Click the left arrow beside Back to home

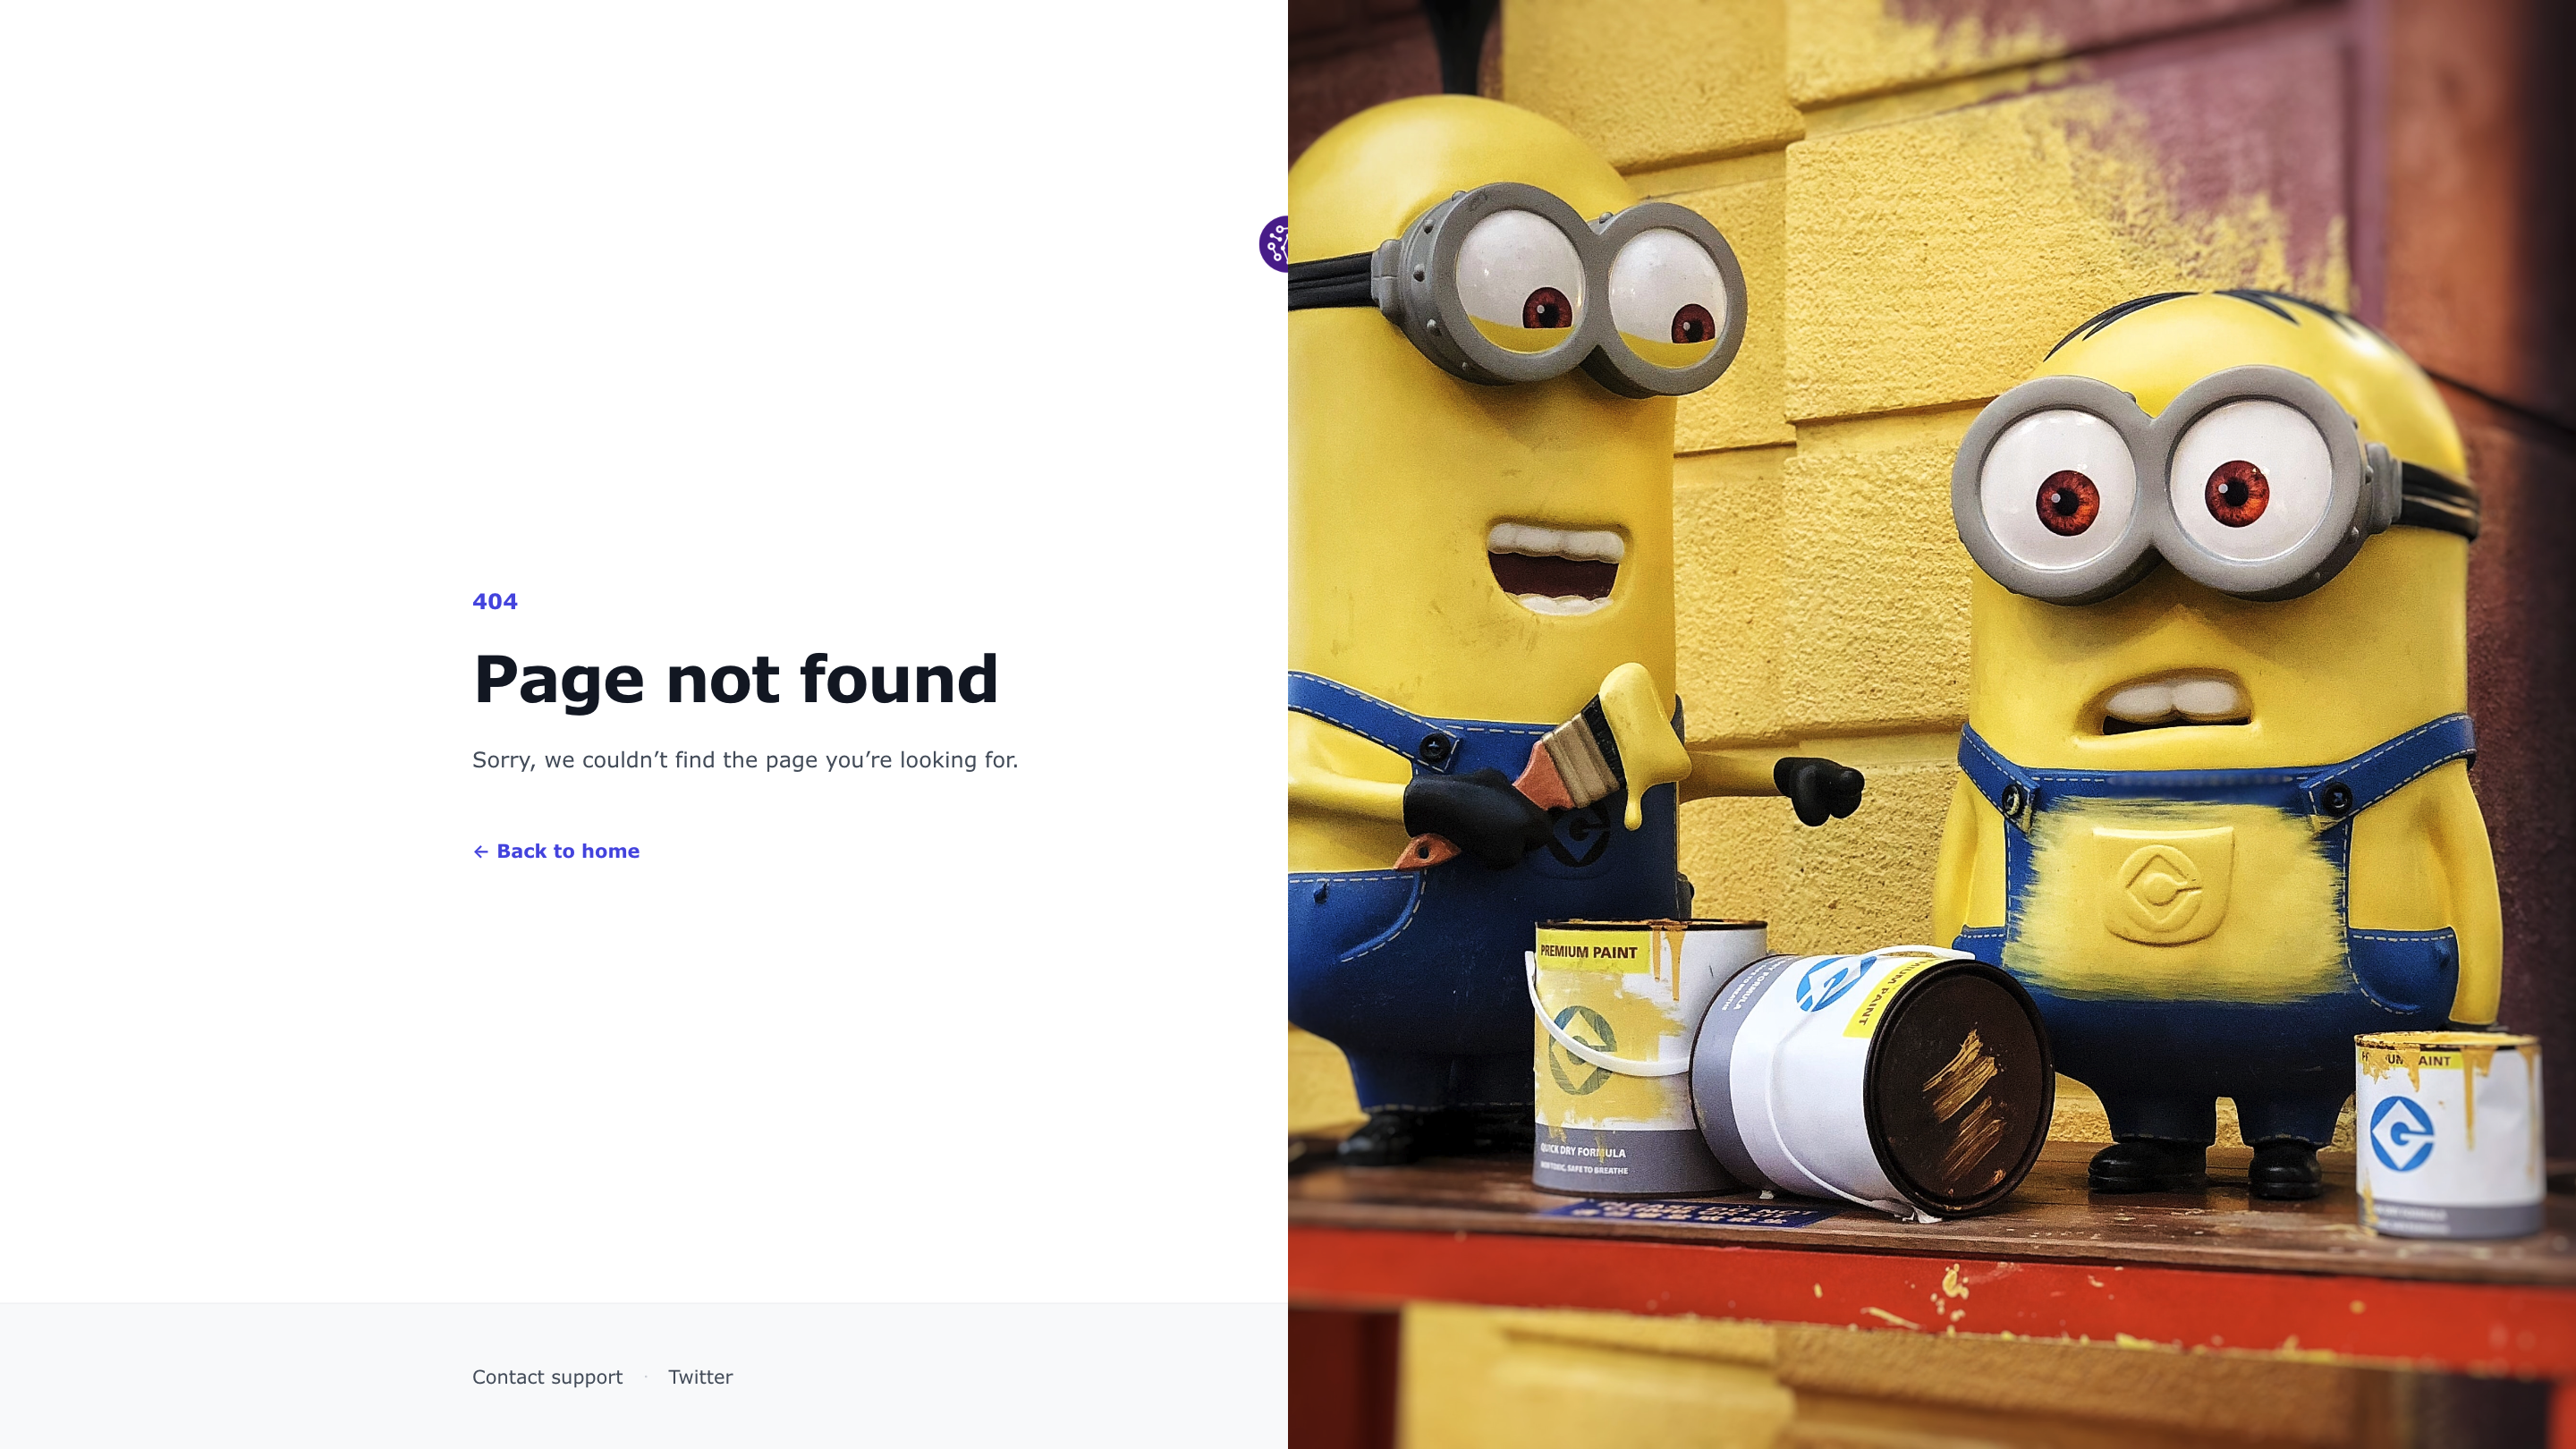pos(480,852)
